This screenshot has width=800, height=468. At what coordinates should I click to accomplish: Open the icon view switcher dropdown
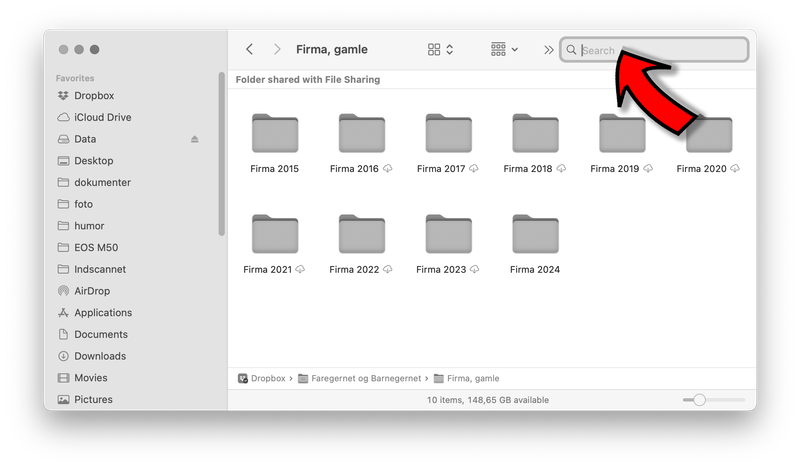(x=440, y=49)
